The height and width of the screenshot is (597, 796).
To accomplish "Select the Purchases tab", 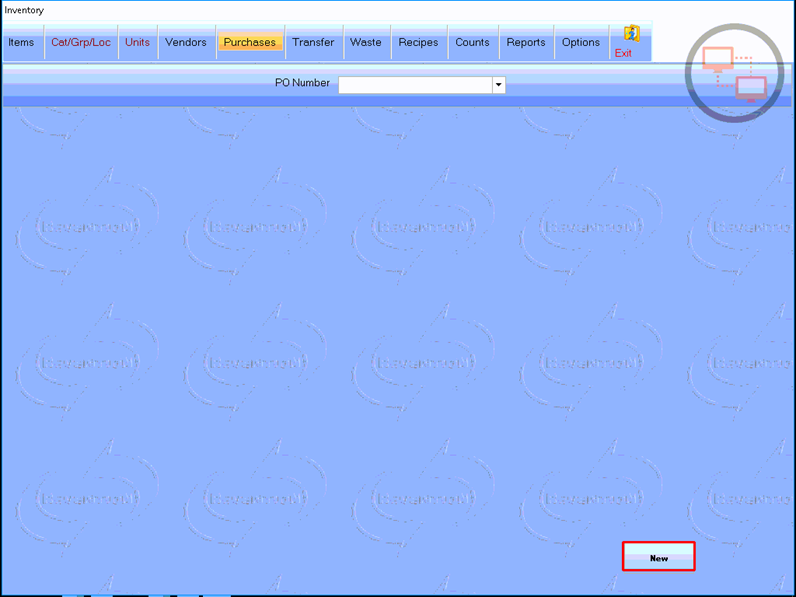I will (250, 43).
